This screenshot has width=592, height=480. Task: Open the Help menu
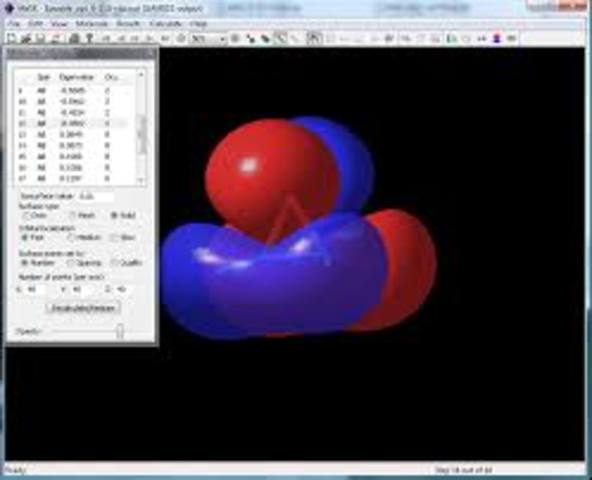(x=199, y=24)
